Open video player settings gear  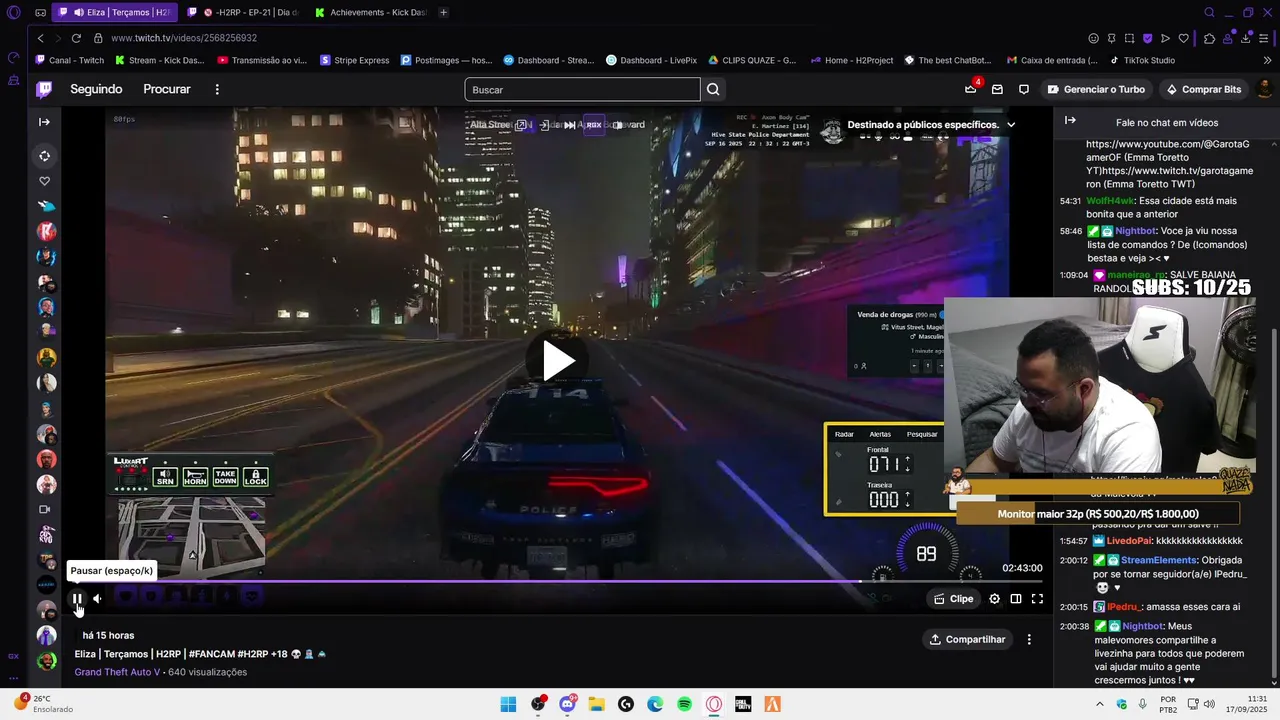[x=994, y=599]
